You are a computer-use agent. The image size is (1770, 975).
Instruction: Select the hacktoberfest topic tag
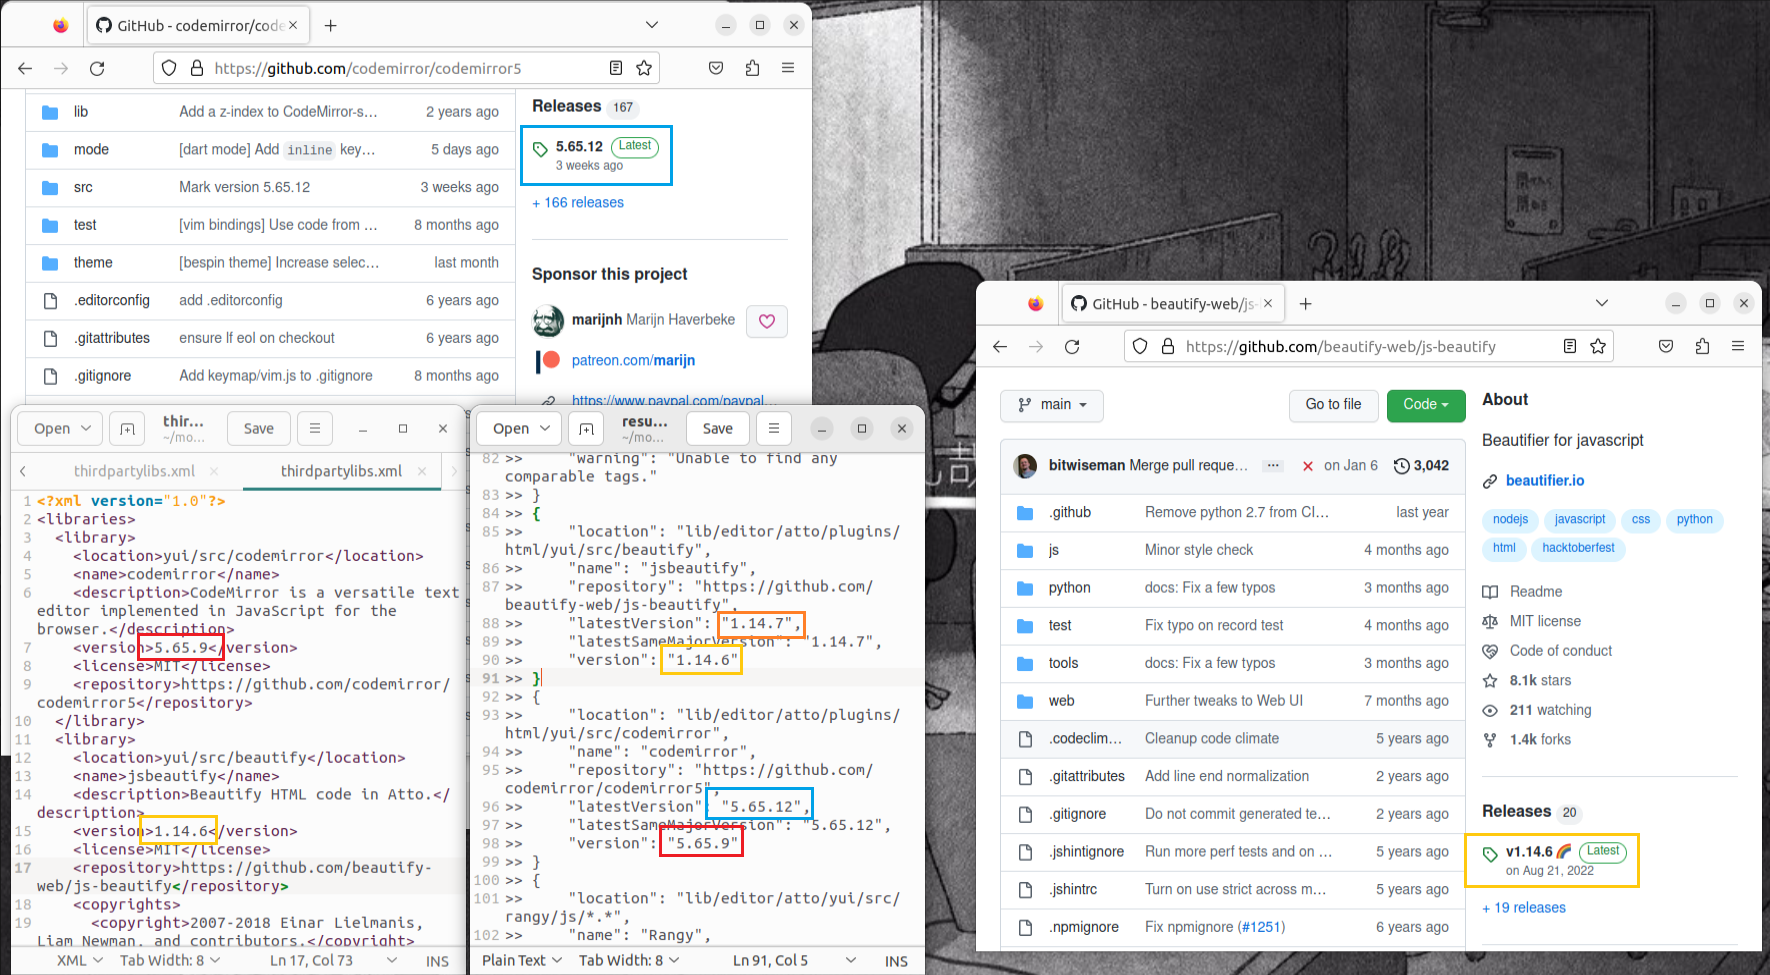coord(1578,548)
